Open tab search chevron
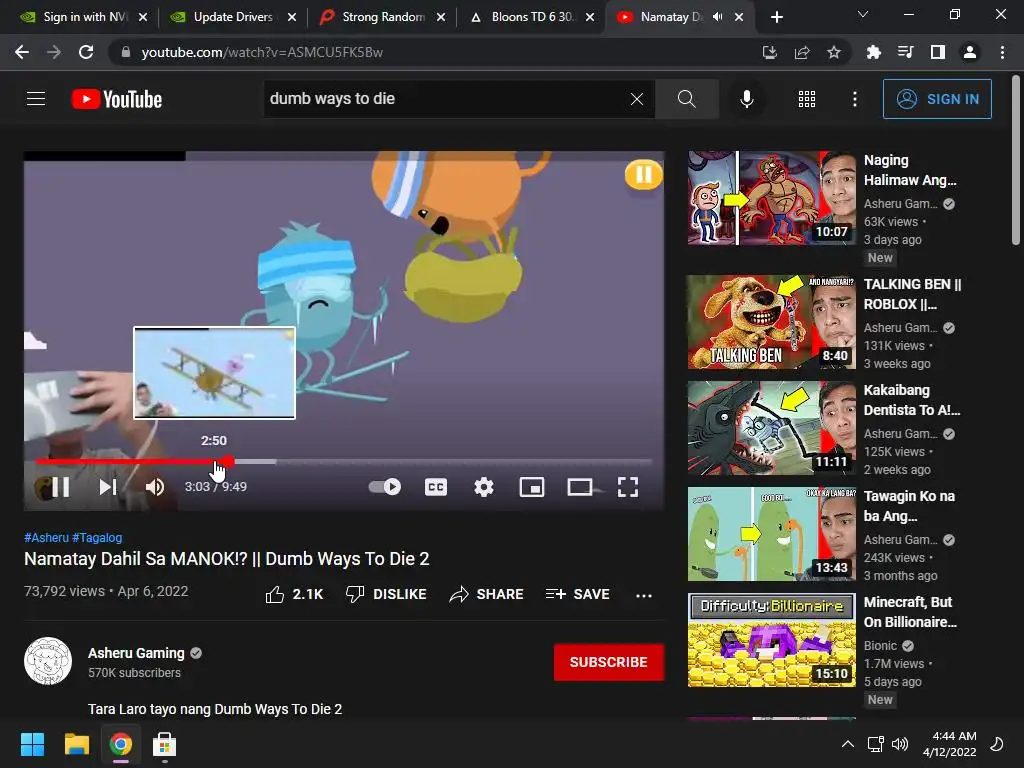The height and width of the screenshot is (768, 1024). coord(863,14)
